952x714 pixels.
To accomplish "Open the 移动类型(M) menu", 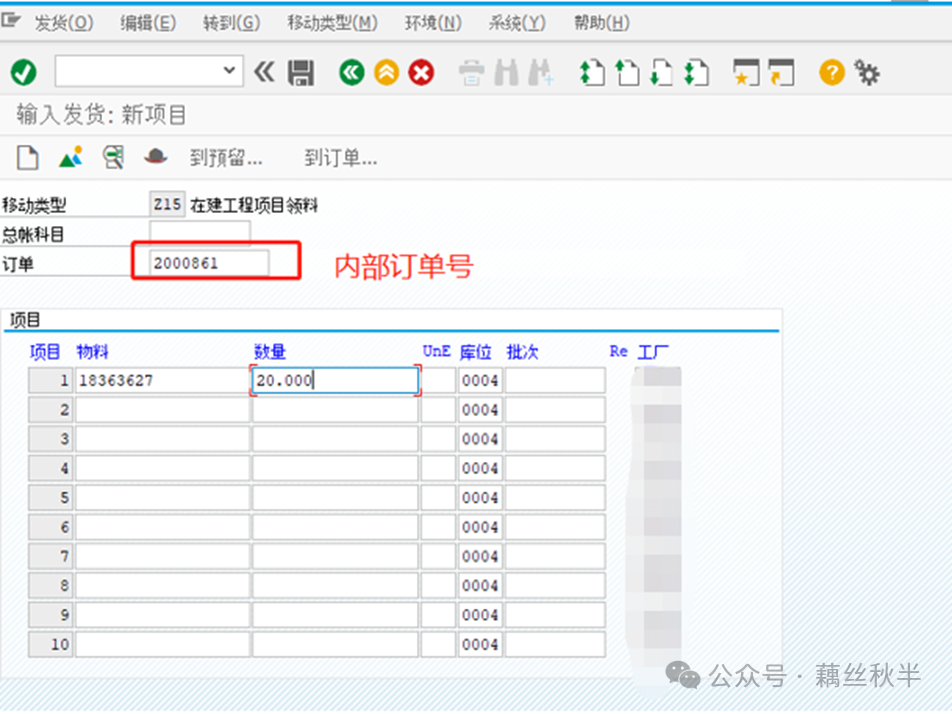I will (332, 23).
